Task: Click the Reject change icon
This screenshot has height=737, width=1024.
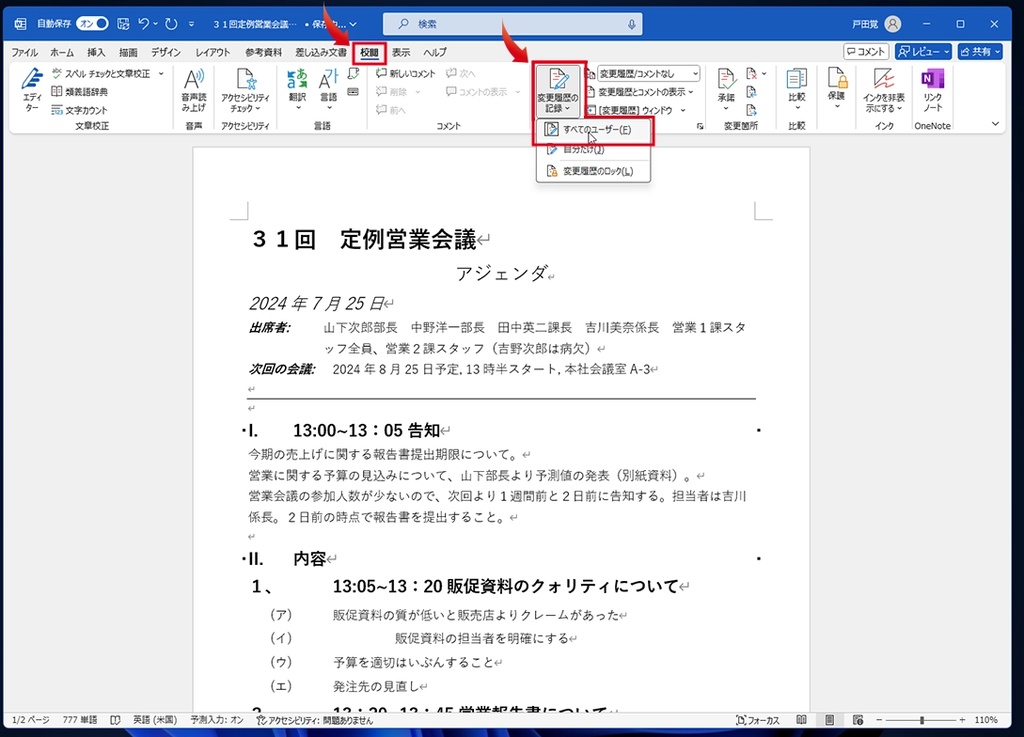Action: pos(752,74)
